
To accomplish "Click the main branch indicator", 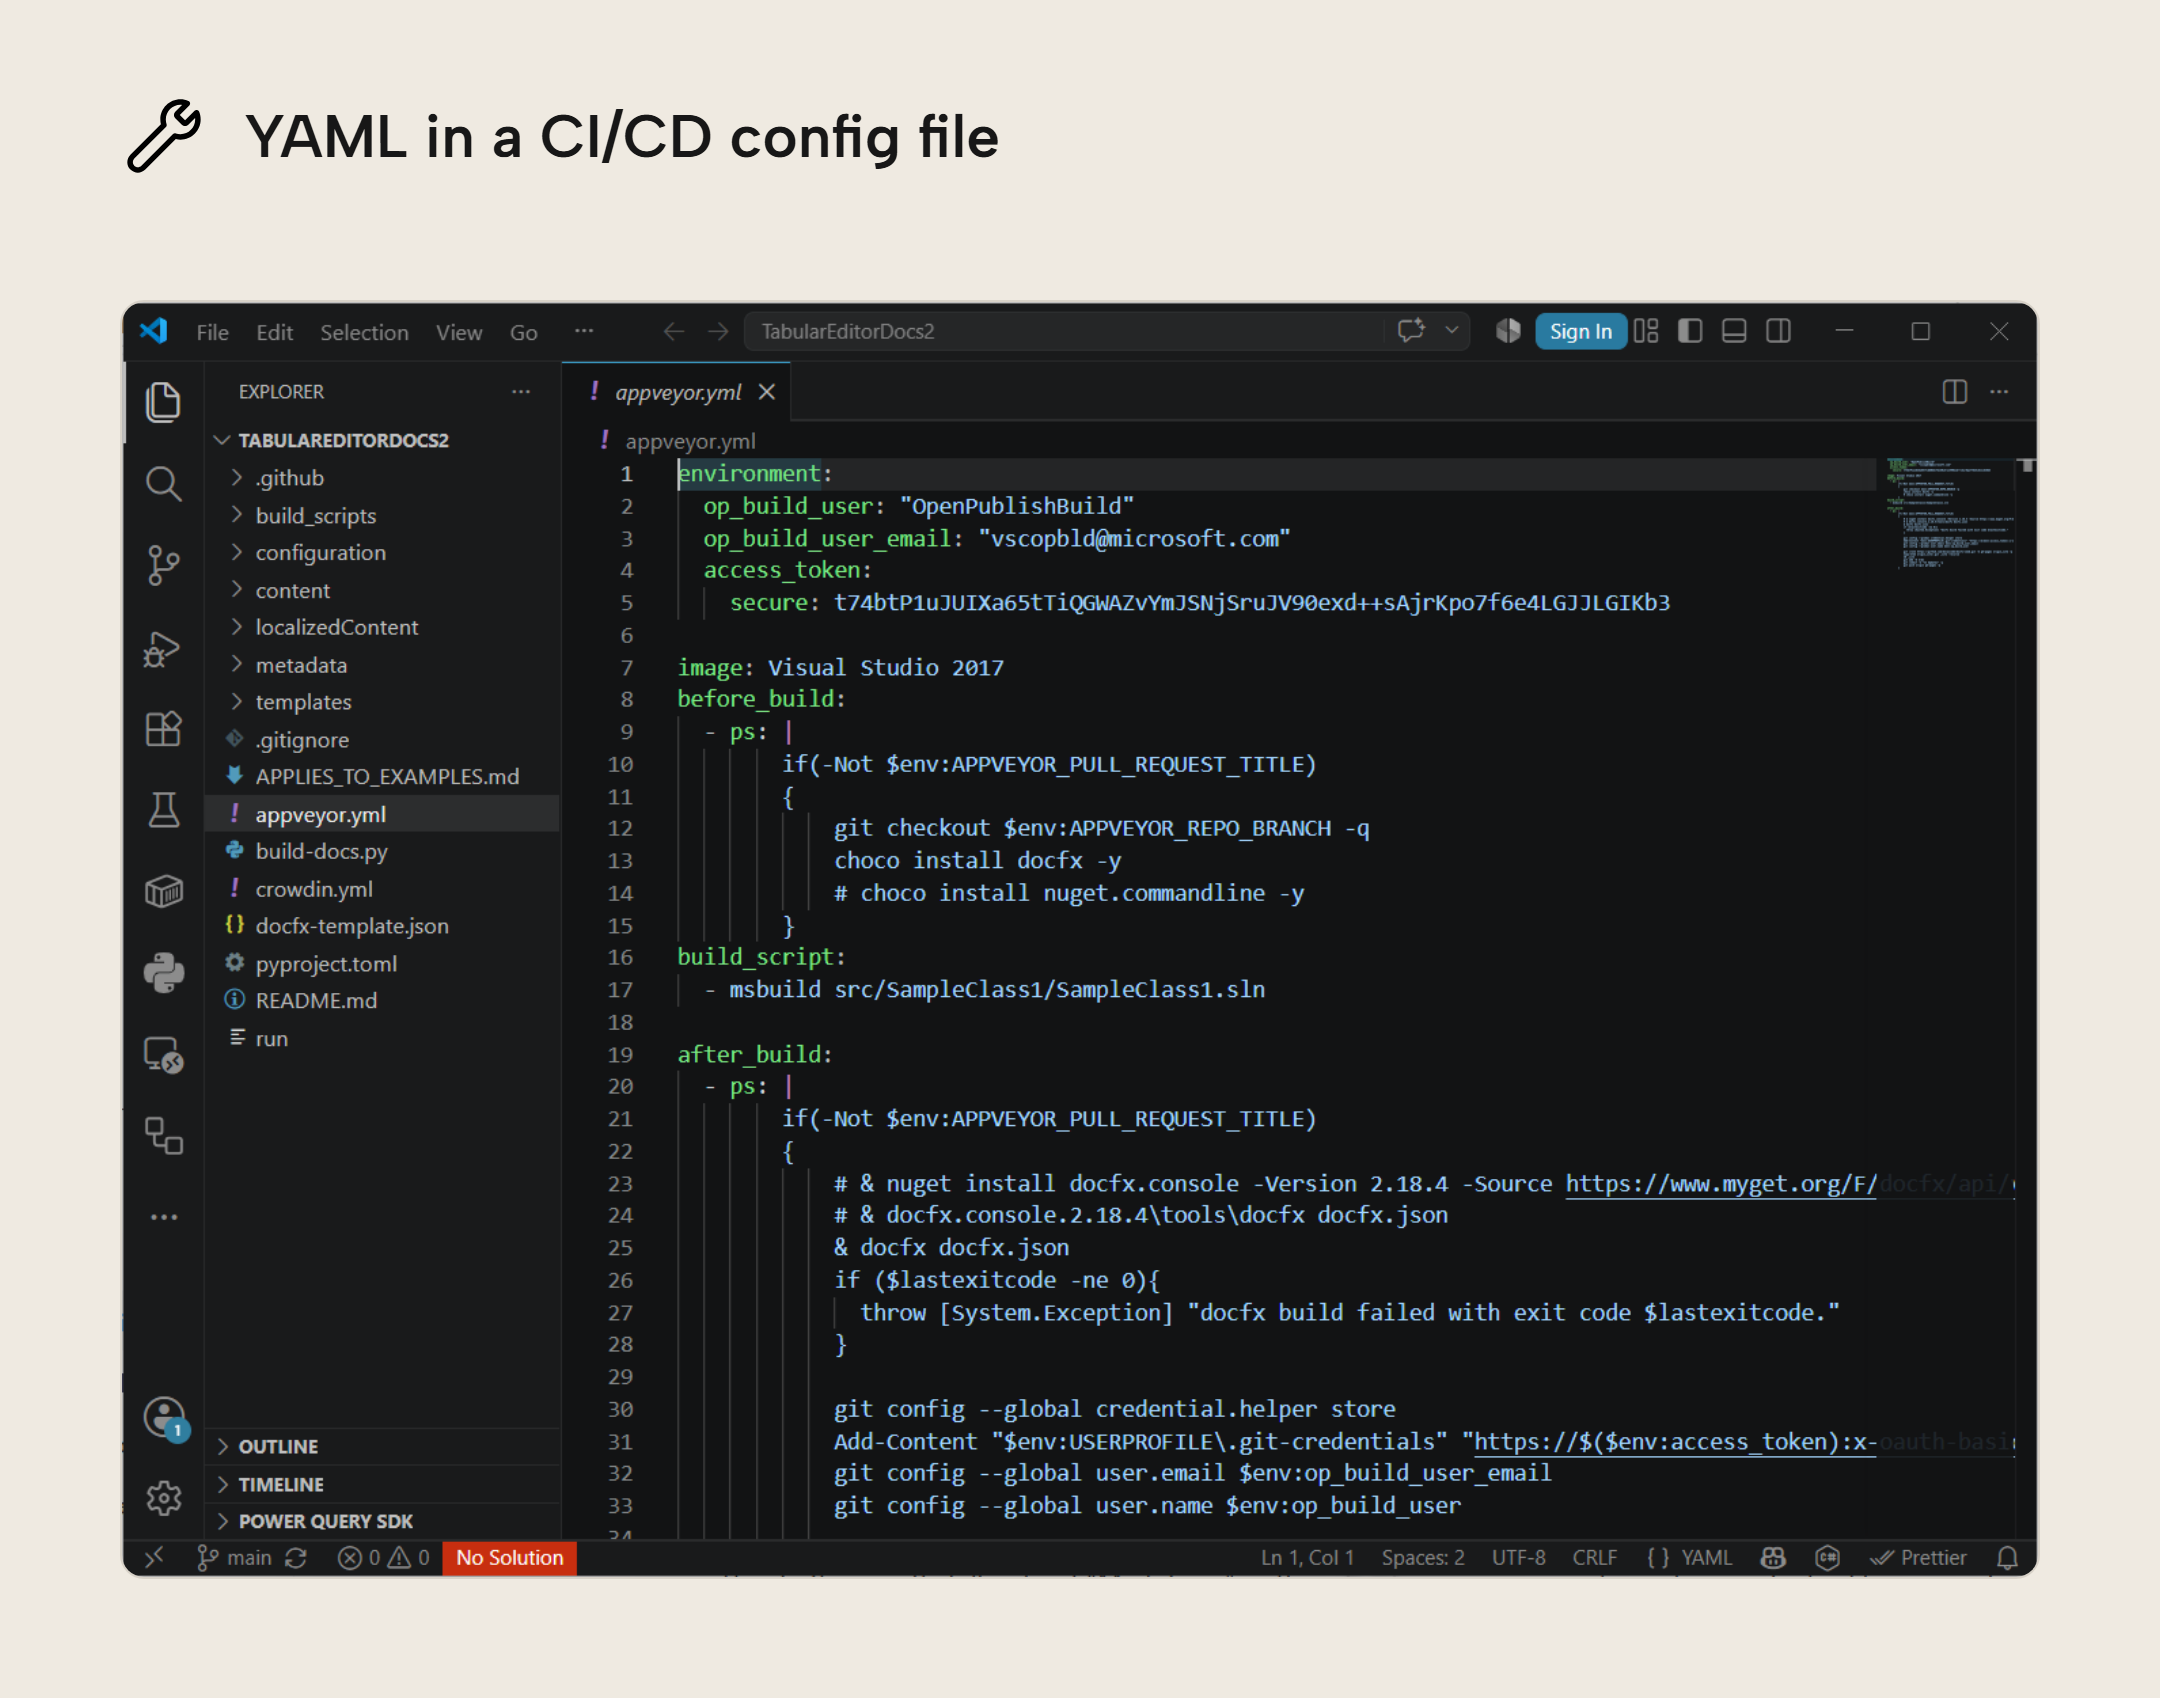I will 235,1558.
